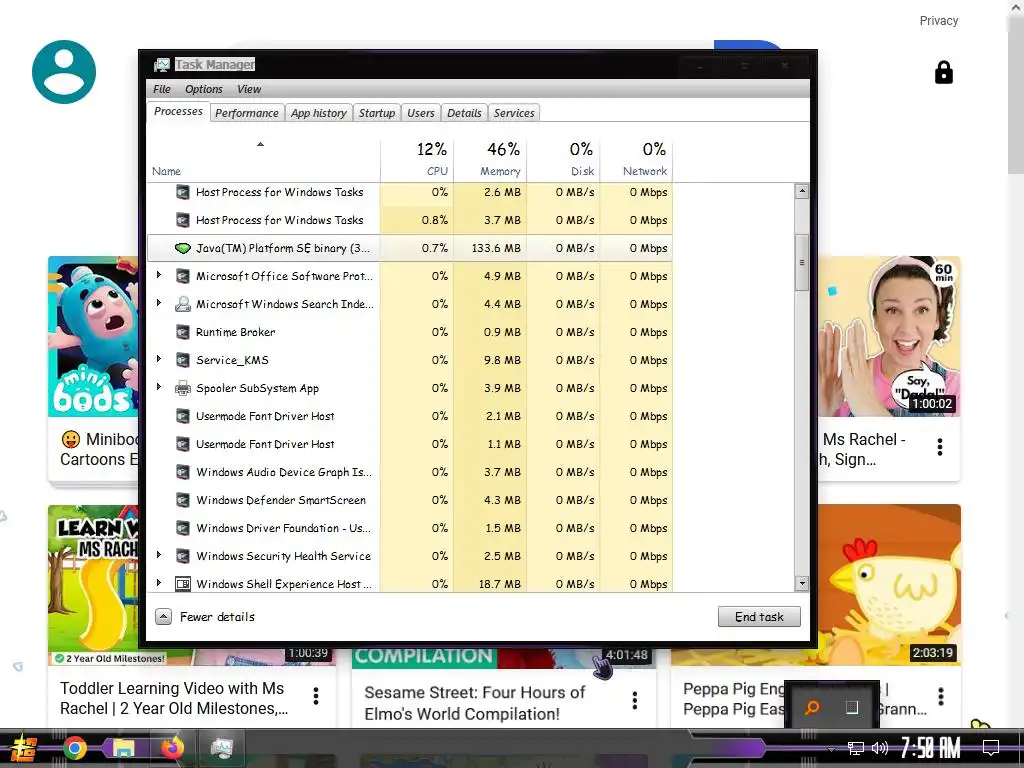Collapse view with Fewer details arrow
1024x768 pixels.
[x=163, y=616]
